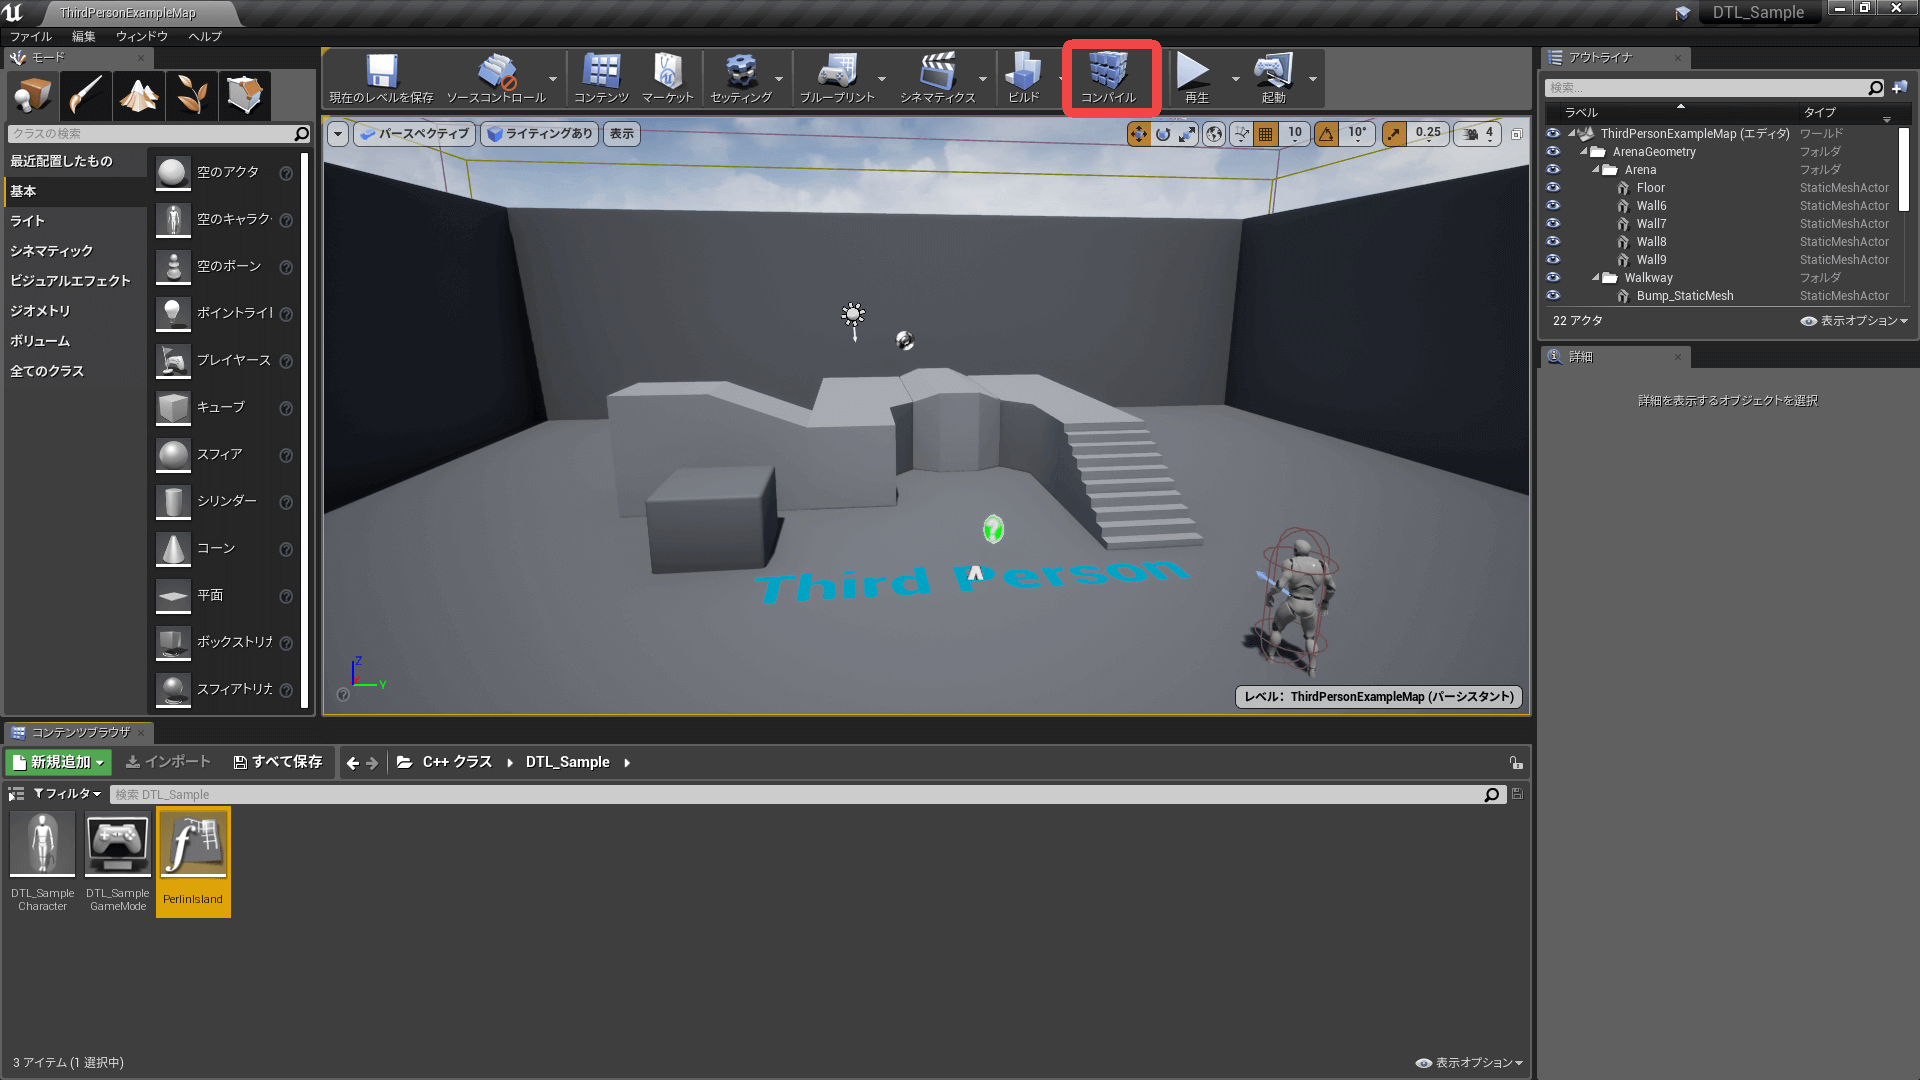Toggle visibility of Wall8 actor
The image size is (1920, 1080).
[x=1553, y=242]
